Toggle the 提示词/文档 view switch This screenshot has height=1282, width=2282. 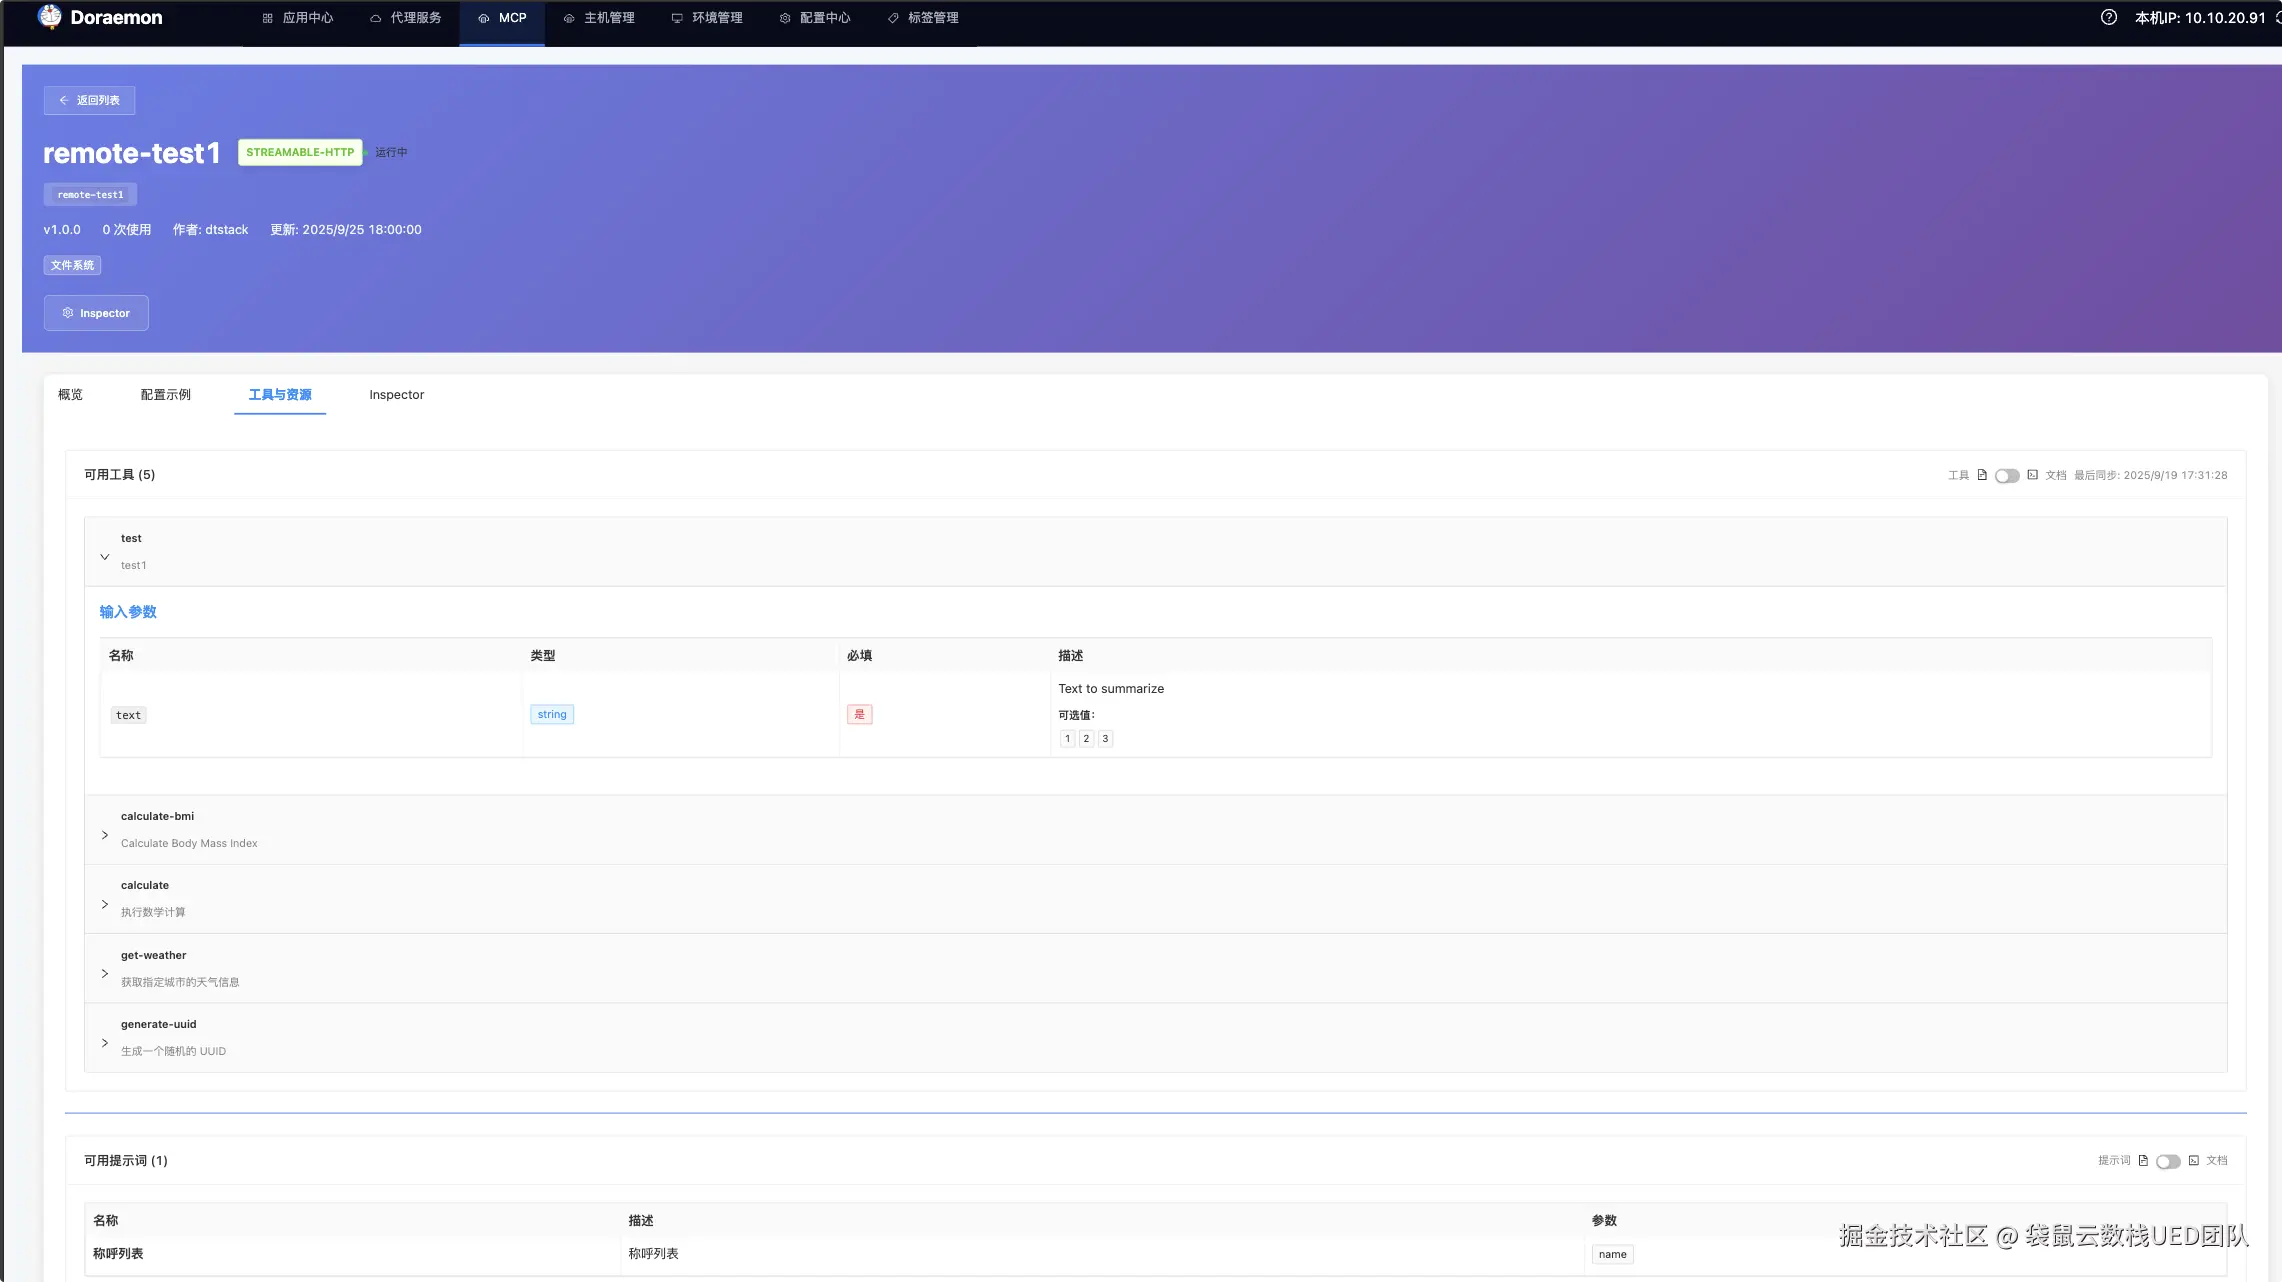pos(2167,1162)
